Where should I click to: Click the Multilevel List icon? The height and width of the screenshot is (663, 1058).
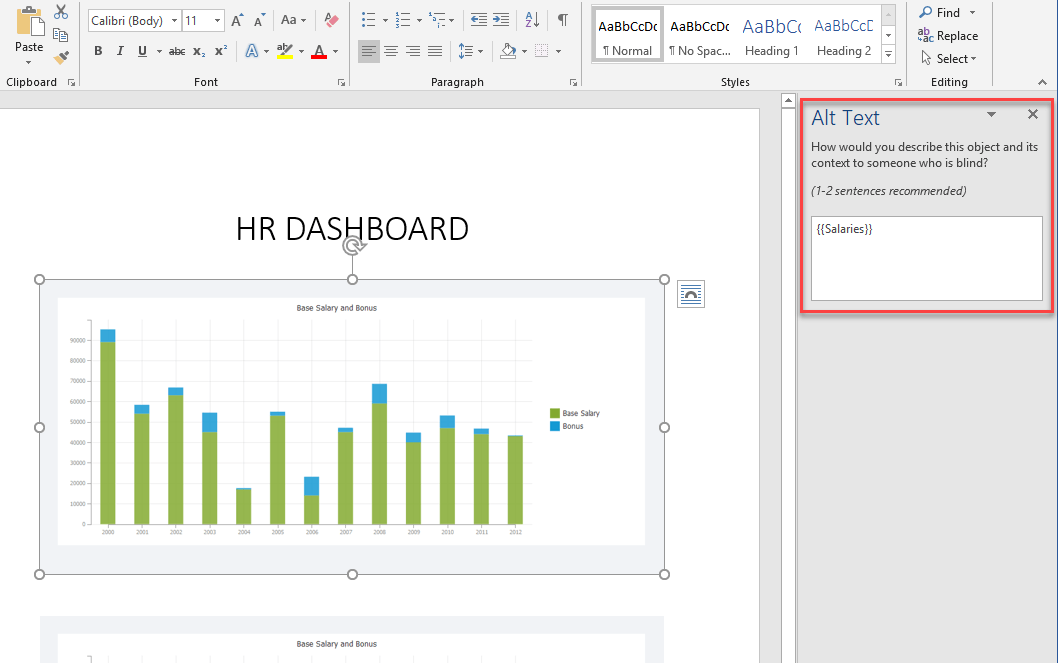437,20
